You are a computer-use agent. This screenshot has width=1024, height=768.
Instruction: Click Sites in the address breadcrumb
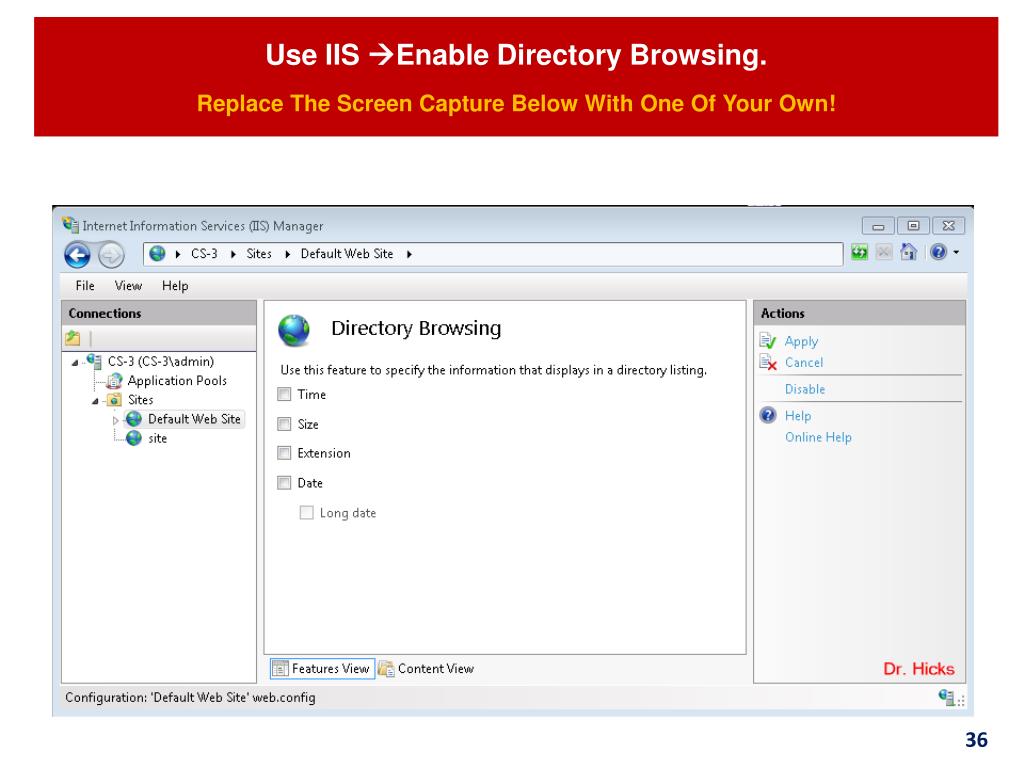pos(259,253)
